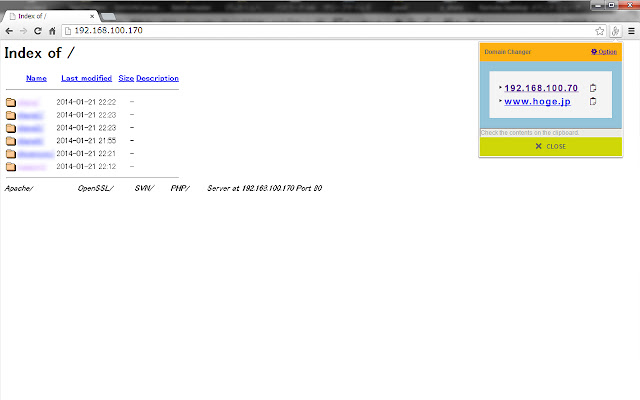This screenshot has width=640, height=400.
Task: Copy 192.168.100.70 with its clipboard icon
Action: pyautogui.click(x=593, y=88)
